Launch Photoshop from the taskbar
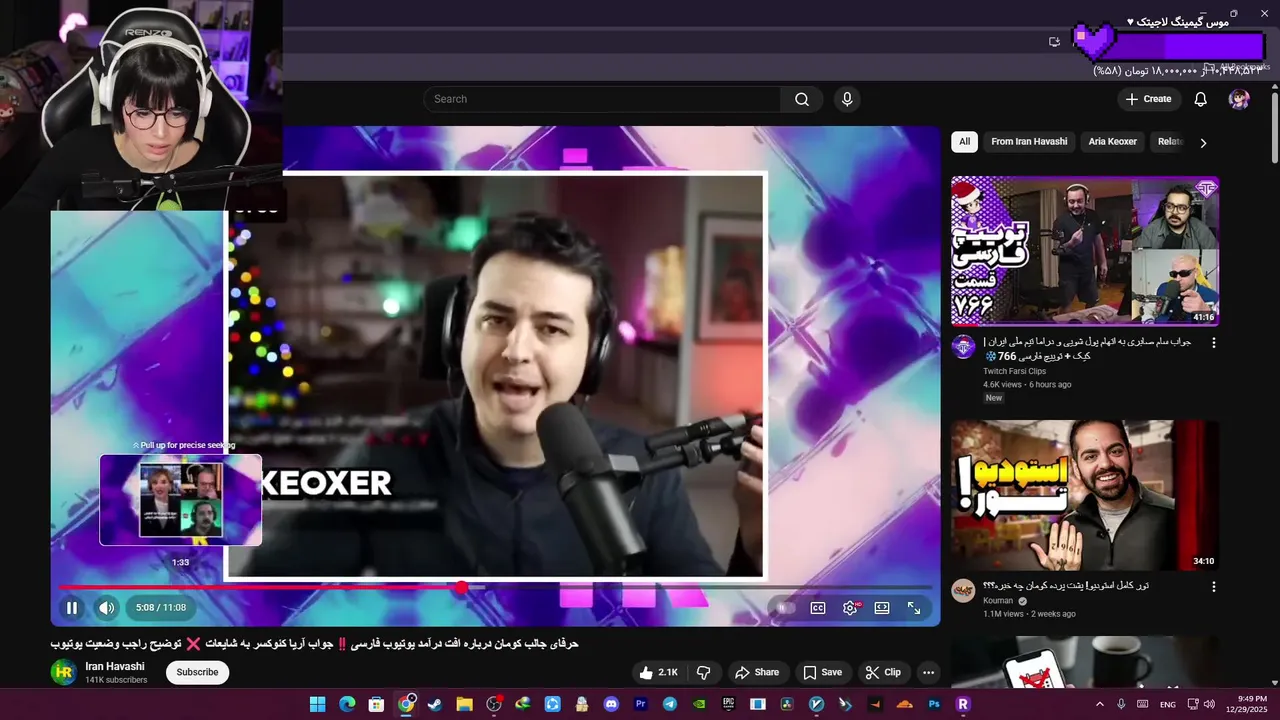Image resolution: width=1280 pixels, height=720 pixels. [934, 704]
